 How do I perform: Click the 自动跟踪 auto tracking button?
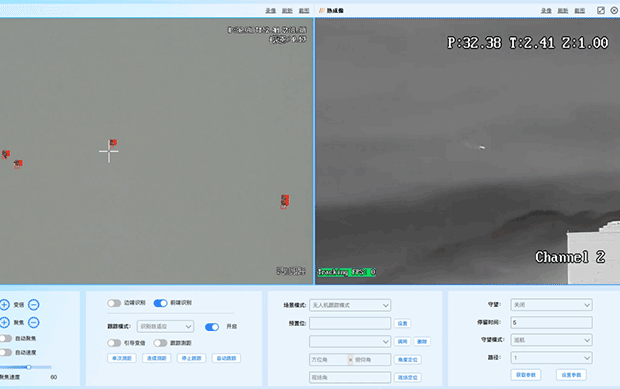(x=226, y=358)
